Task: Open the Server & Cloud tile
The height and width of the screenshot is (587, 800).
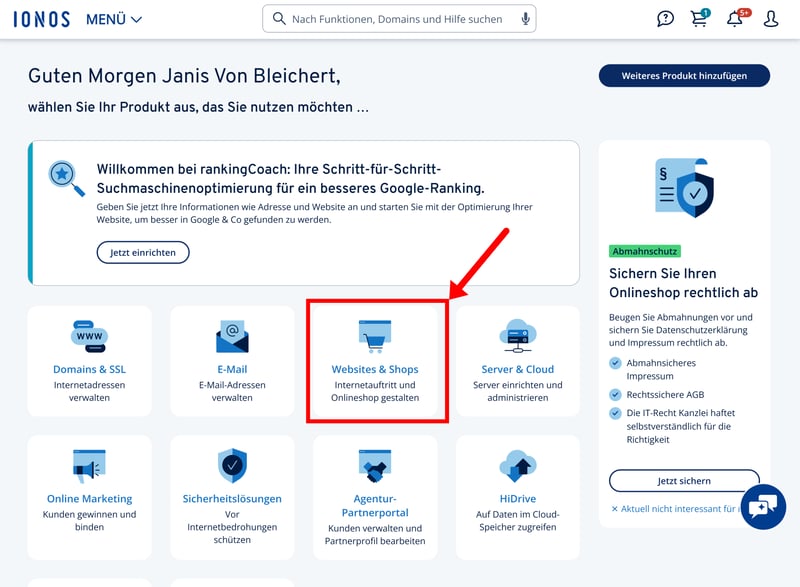Action: [x=517, y=360]
